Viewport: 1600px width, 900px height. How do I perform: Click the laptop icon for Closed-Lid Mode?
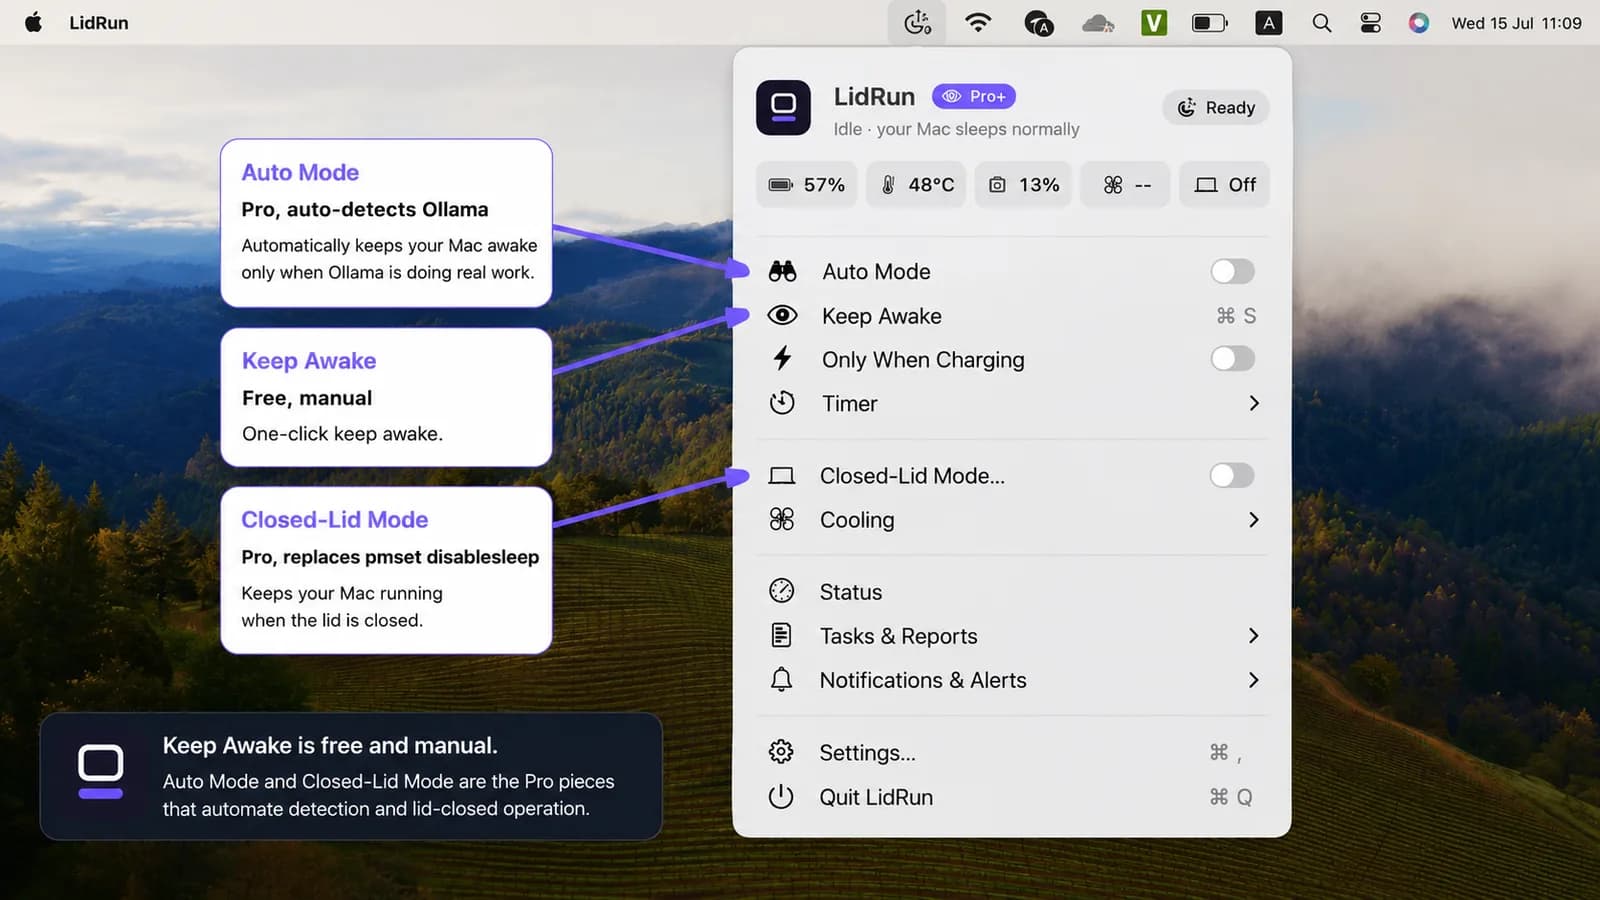pos(781,476)
